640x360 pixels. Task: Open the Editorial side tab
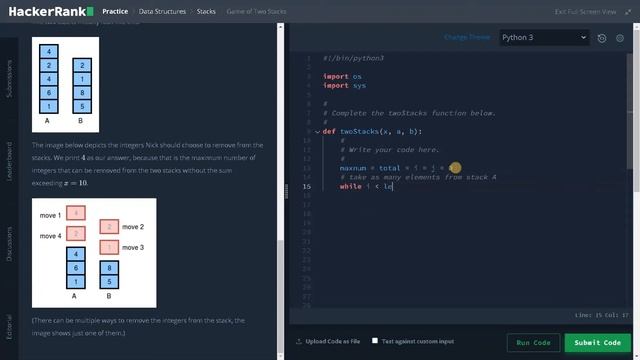click(x=9, y=327)
